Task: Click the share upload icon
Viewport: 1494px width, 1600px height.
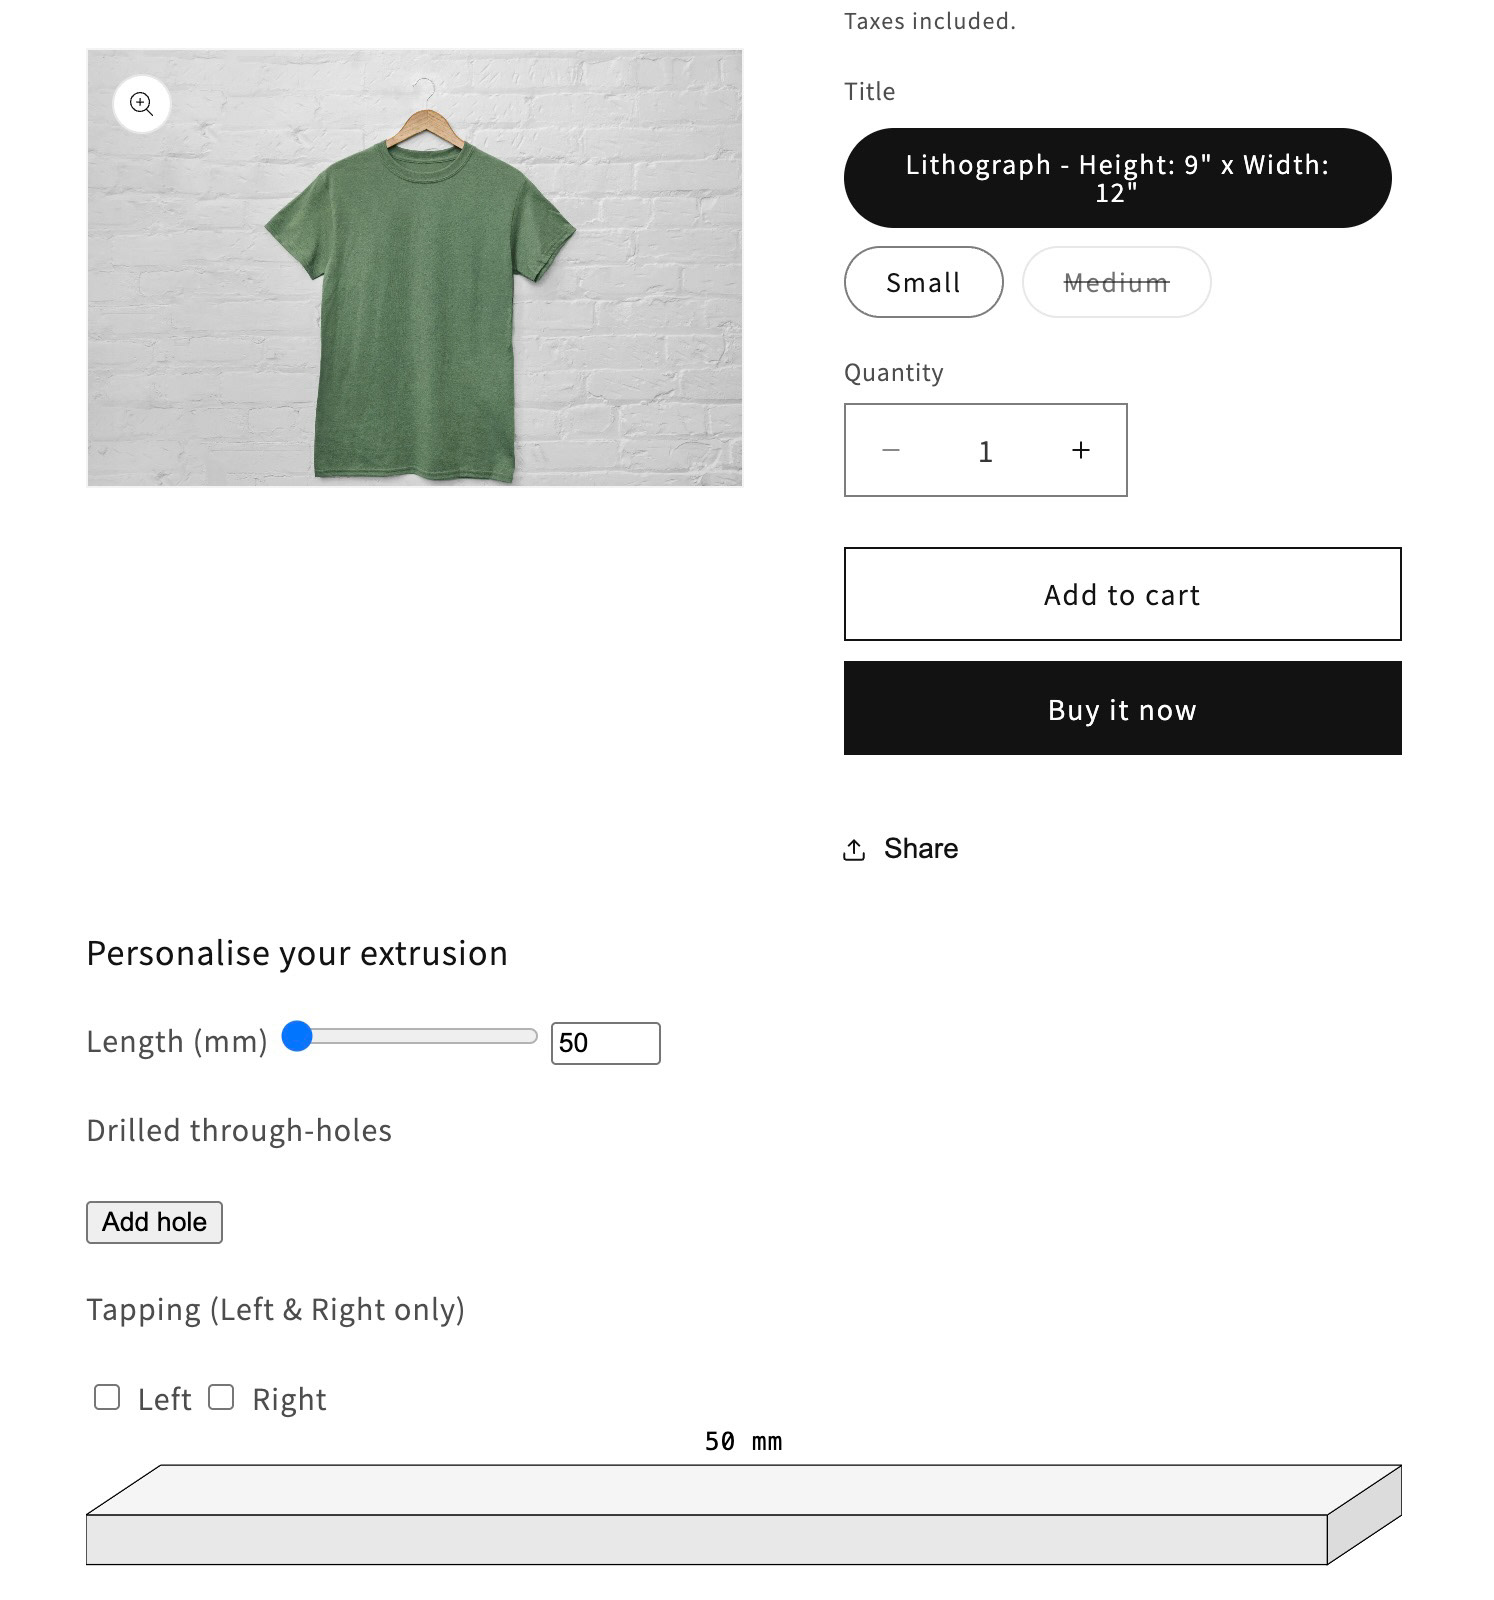Action: click(854, 850)
